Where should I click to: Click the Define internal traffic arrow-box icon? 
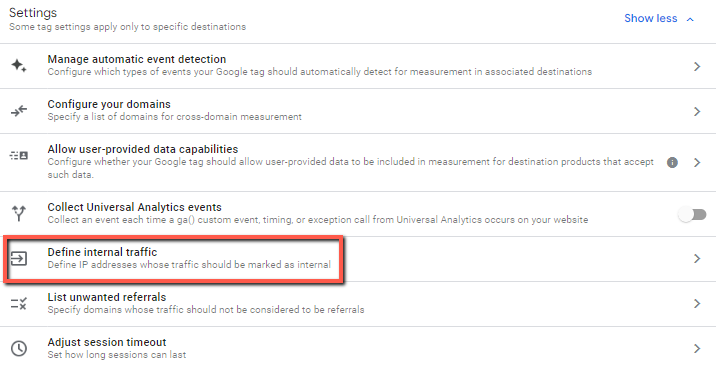click(19, 258)
